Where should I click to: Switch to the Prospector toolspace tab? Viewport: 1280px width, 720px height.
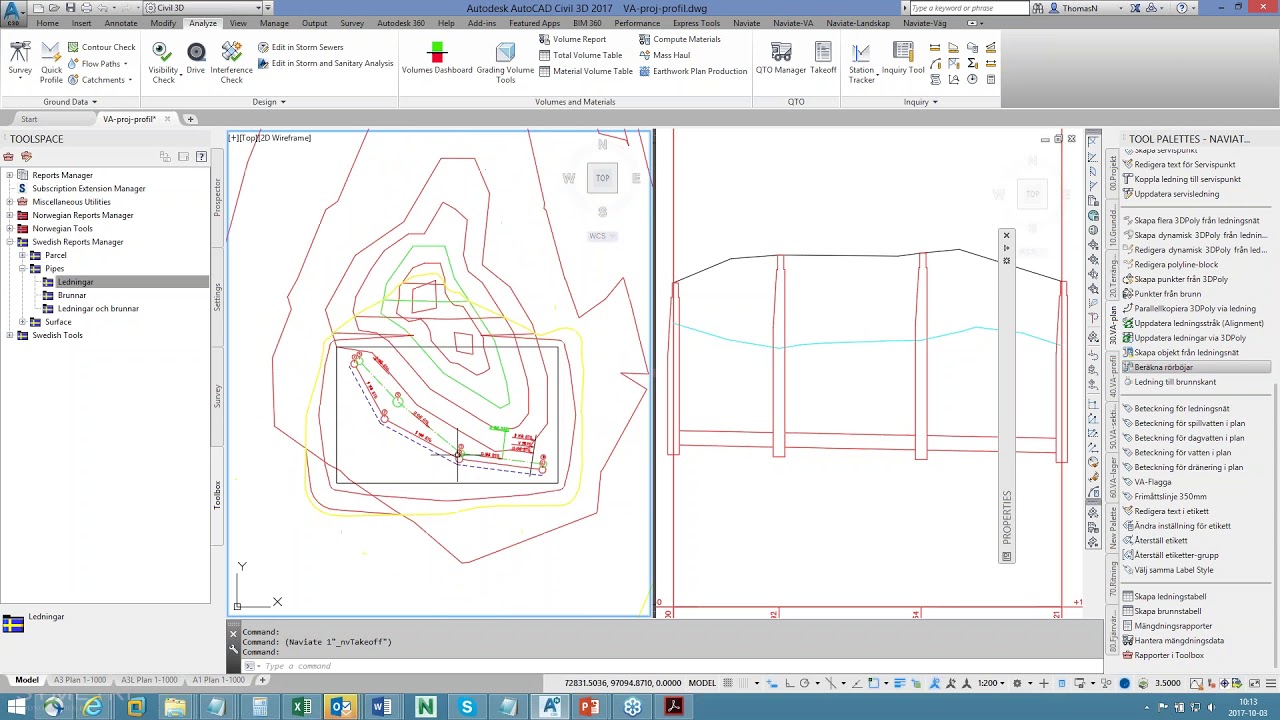coord(217,198)
